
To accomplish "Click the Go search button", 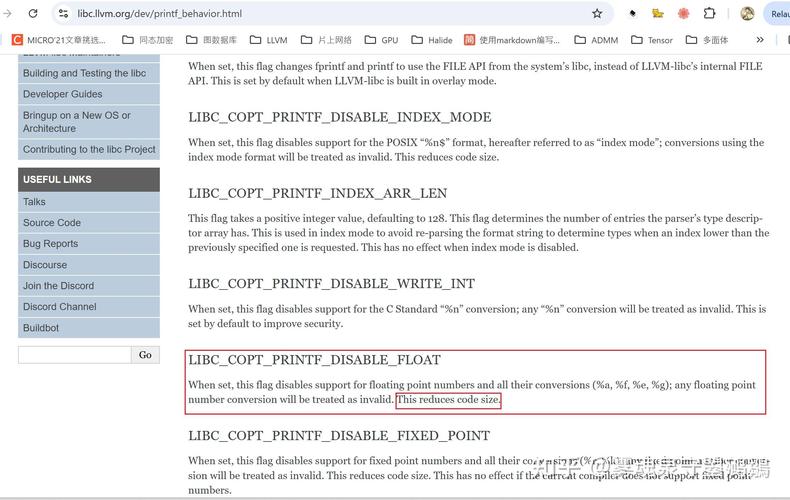I will coord(145,355).
